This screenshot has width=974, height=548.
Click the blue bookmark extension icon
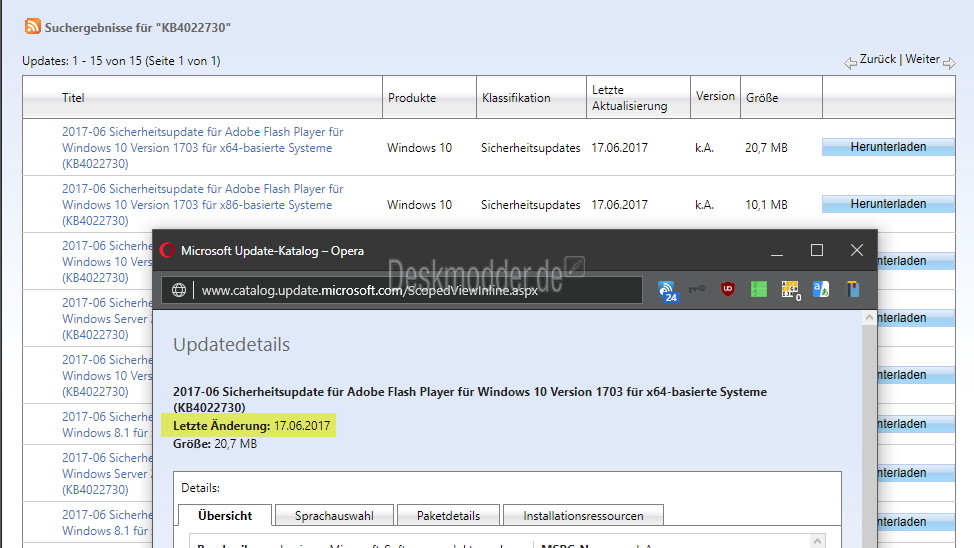click(853, 289)
